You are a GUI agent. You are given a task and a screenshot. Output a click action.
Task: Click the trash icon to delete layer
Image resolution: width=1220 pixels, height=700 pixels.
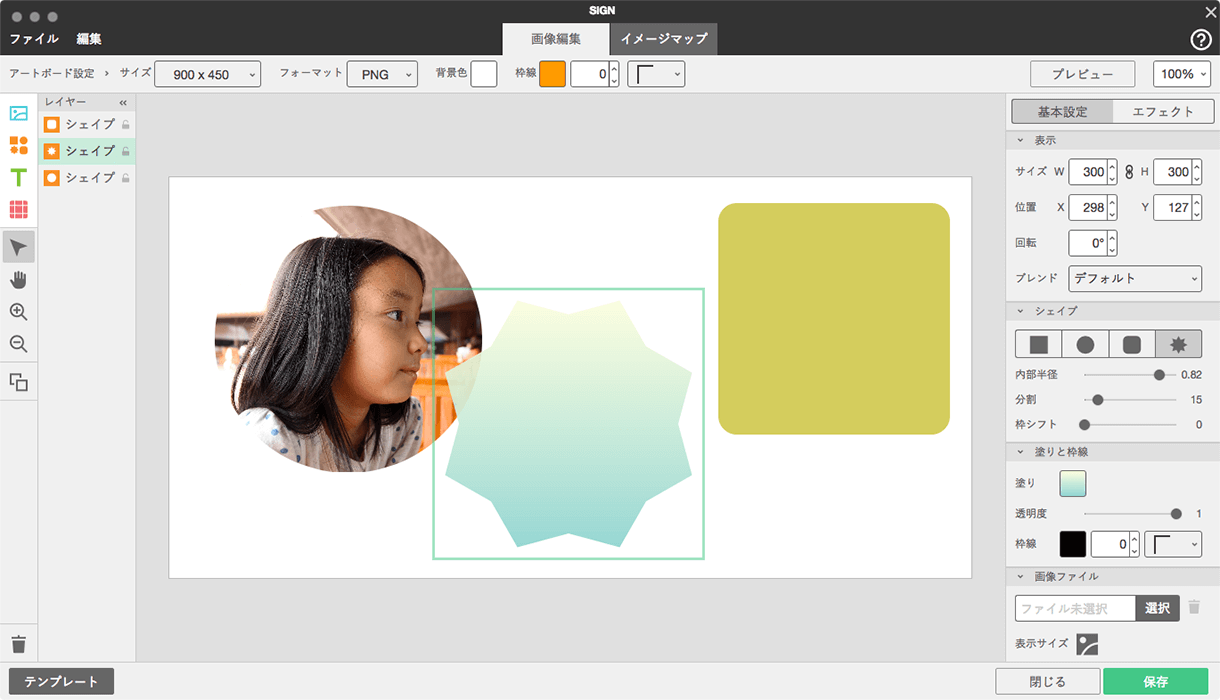[18, 644]
